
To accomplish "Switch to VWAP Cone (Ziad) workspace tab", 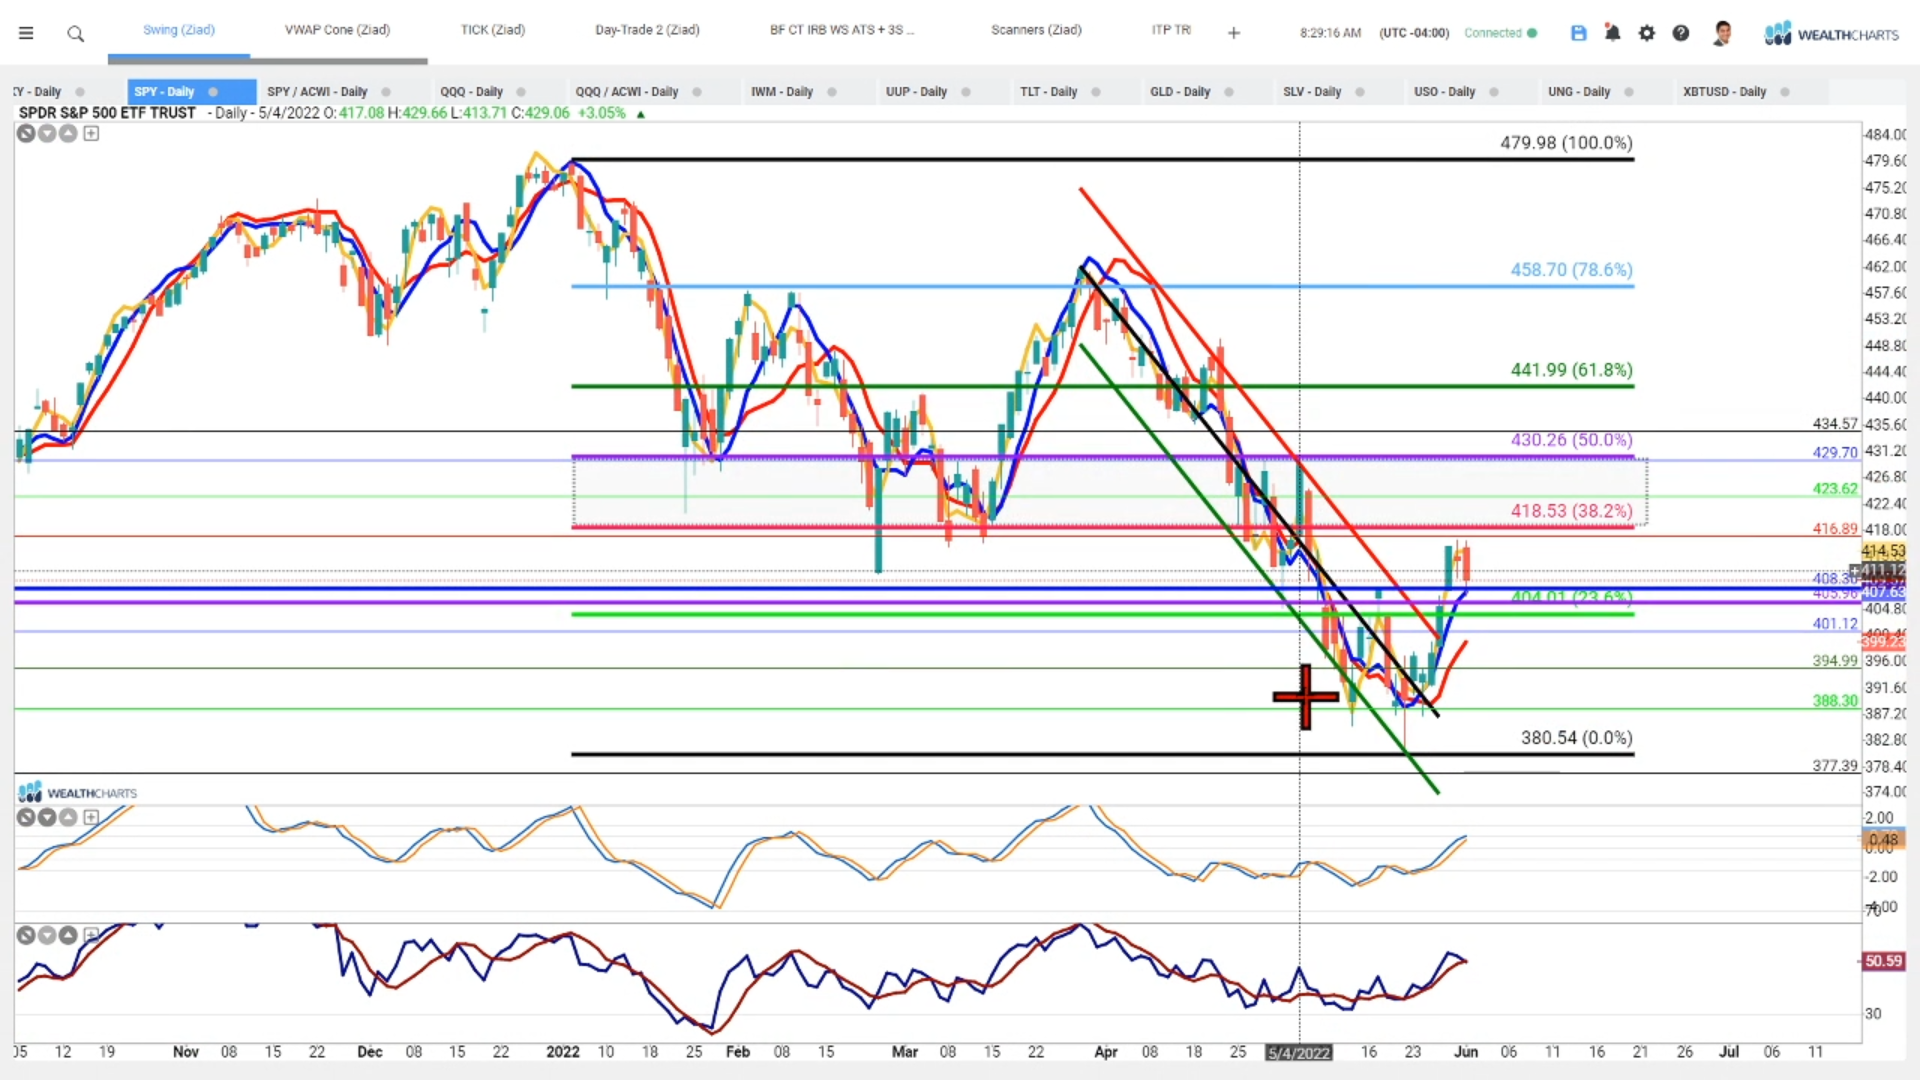I will [337, 30].
